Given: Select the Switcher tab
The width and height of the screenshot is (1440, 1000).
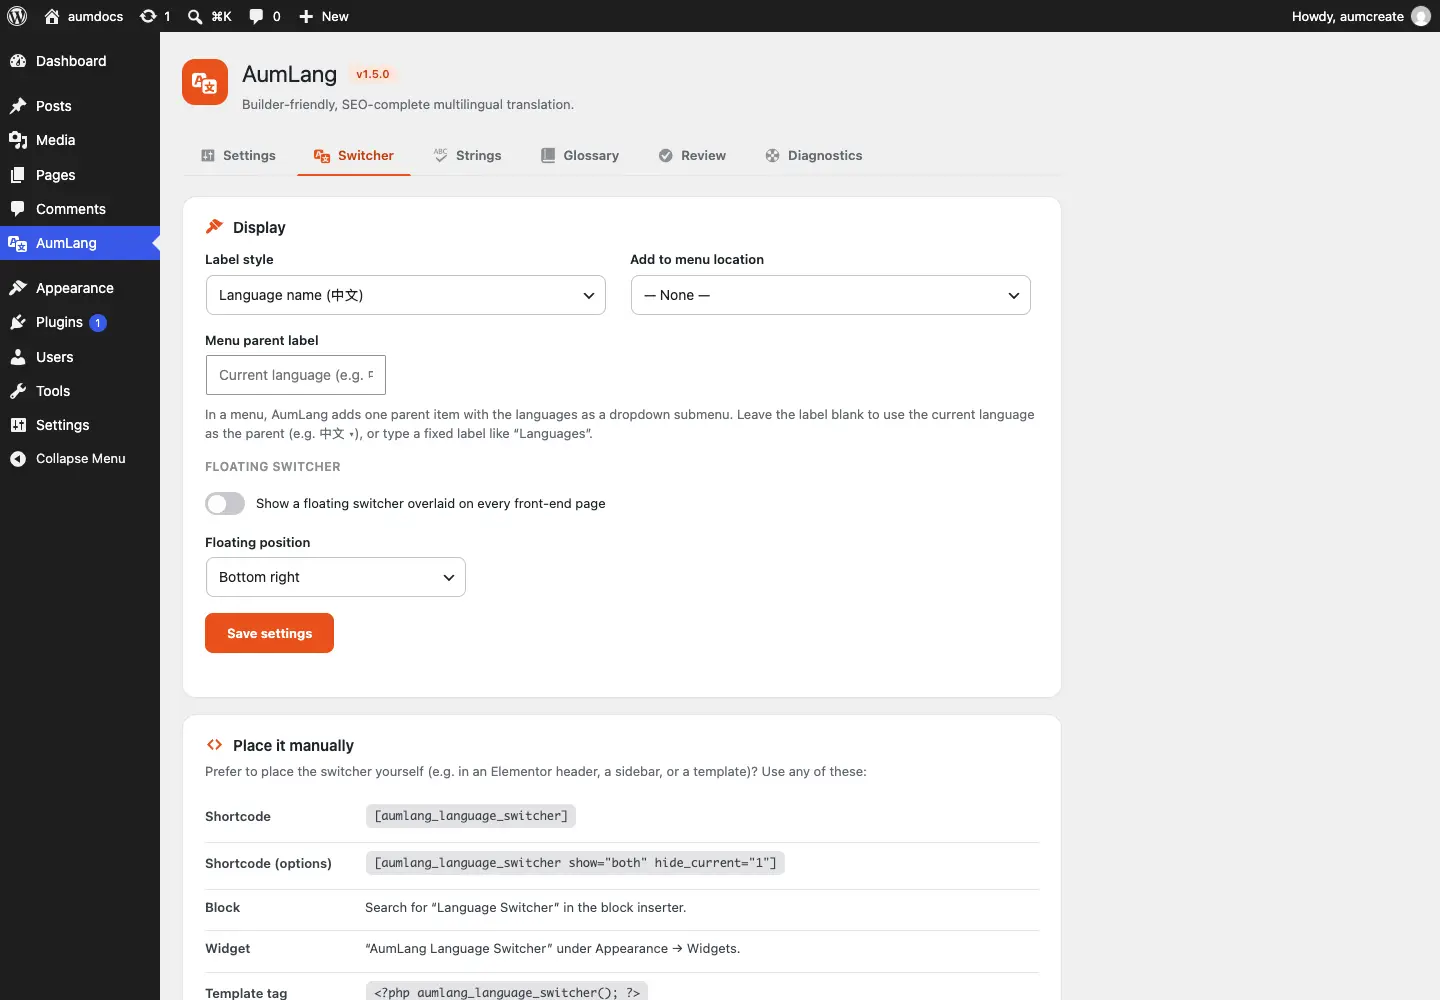Looking at the screenshot, I should click(354, 156).
